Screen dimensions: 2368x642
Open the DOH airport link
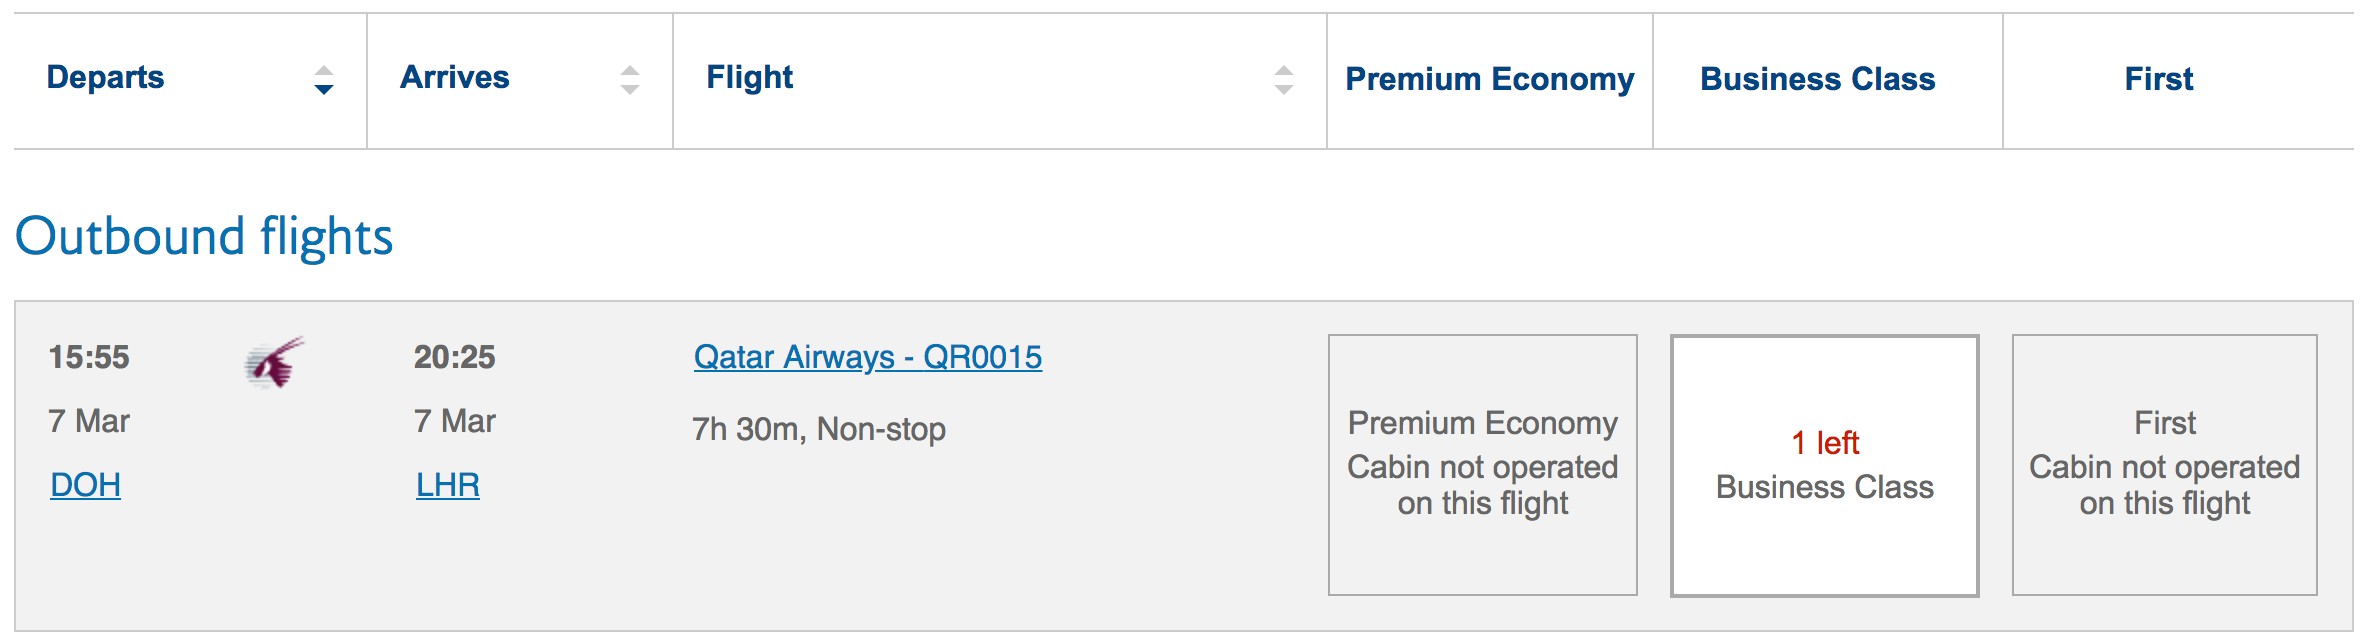click(85, 485)
